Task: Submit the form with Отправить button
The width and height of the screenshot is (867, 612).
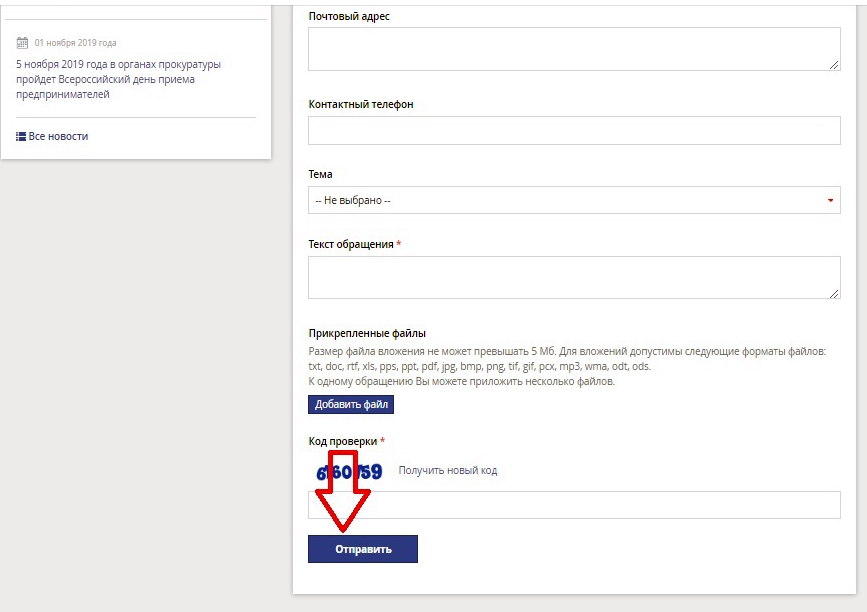Action: click(362, 549)
